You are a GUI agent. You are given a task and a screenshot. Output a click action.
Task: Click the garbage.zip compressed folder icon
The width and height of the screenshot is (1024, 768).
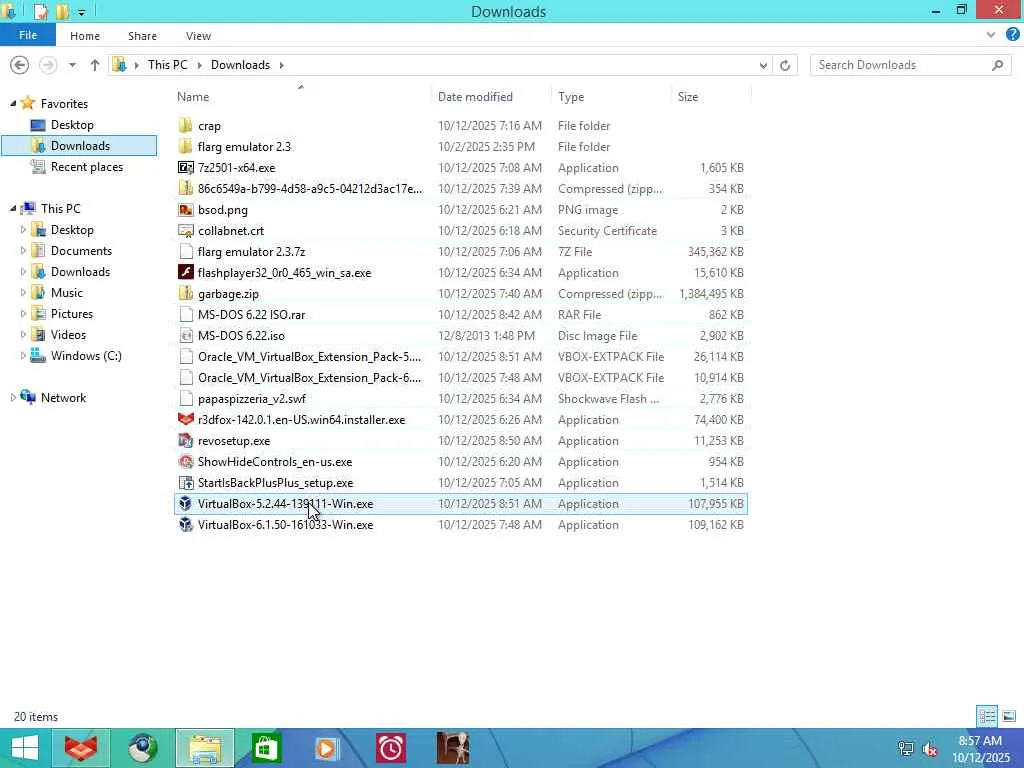point(185,293)
